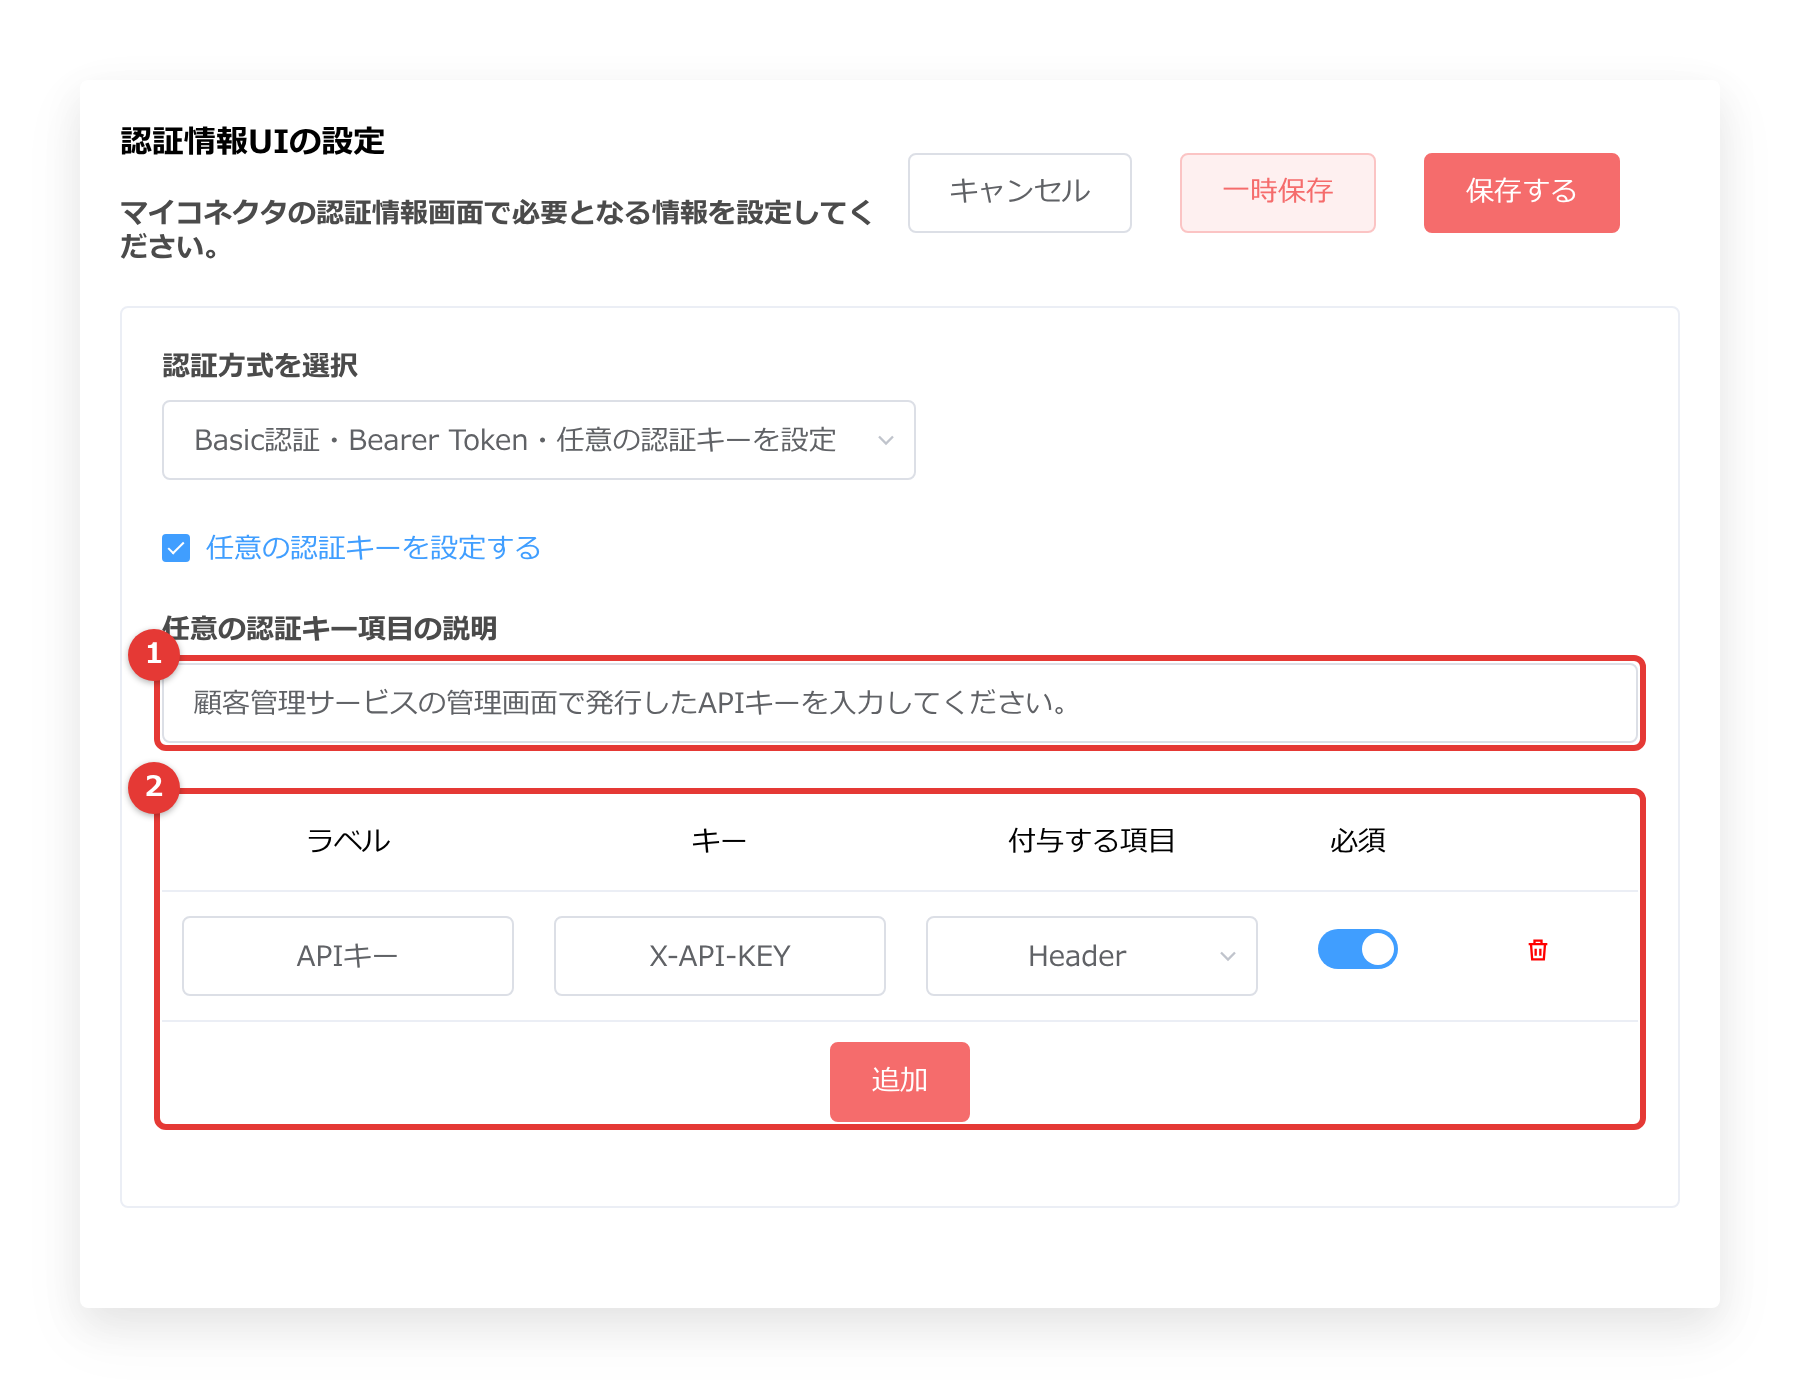Click the 付与する項目 column header
Viewport: 1800px width, 1386px height.
1092,841
